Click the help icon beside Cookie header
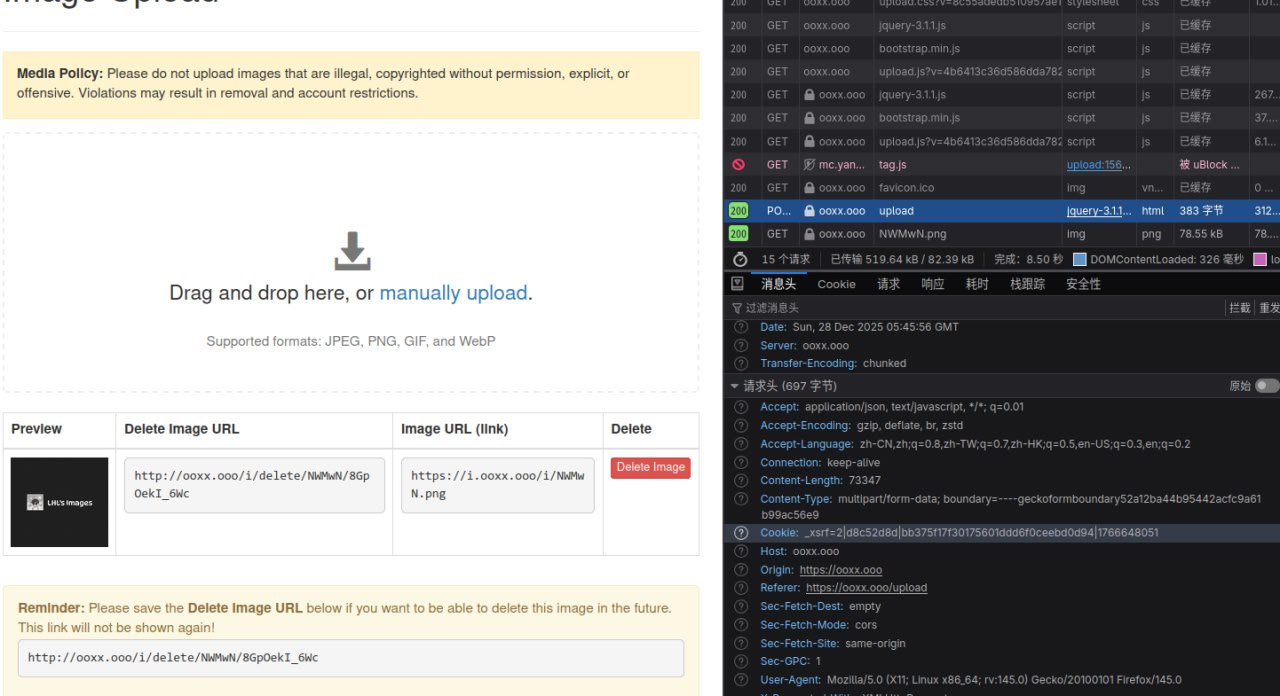The width and height of the screenshot is (1280, 696). tap(741, 533)
